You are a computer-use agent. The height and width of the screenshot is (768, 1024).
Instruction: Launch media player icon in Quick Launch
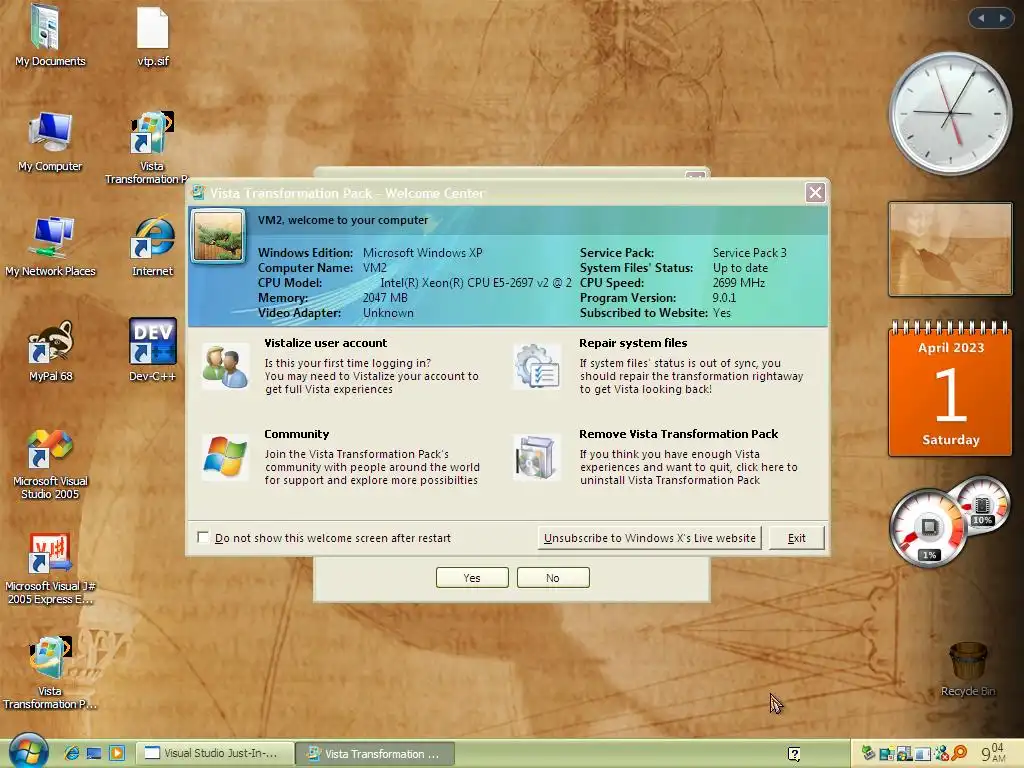(x=117, y=753)
